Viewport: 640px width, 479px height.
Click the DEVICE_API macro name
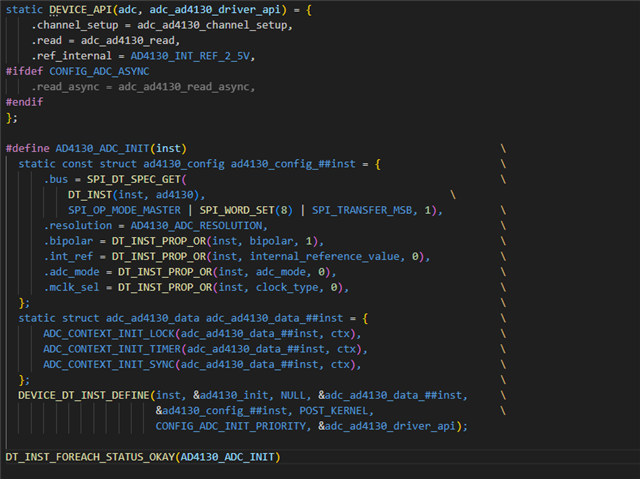[x=81, y=10]
